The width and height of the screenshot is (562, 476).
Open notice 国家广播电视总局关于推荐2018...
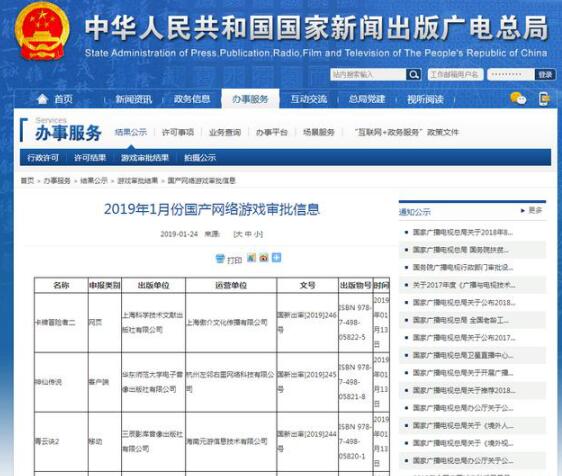(x=464, y=390)
